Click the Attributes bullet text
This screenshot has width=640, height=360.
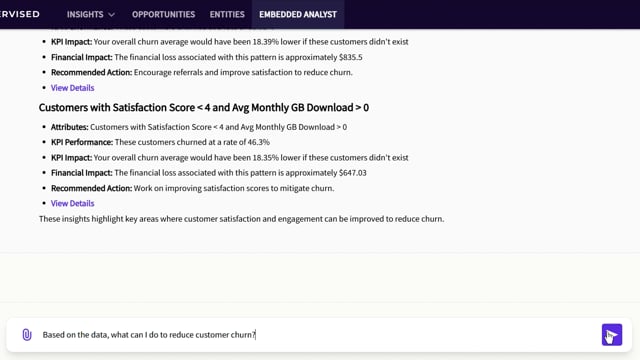coord(199,127)
